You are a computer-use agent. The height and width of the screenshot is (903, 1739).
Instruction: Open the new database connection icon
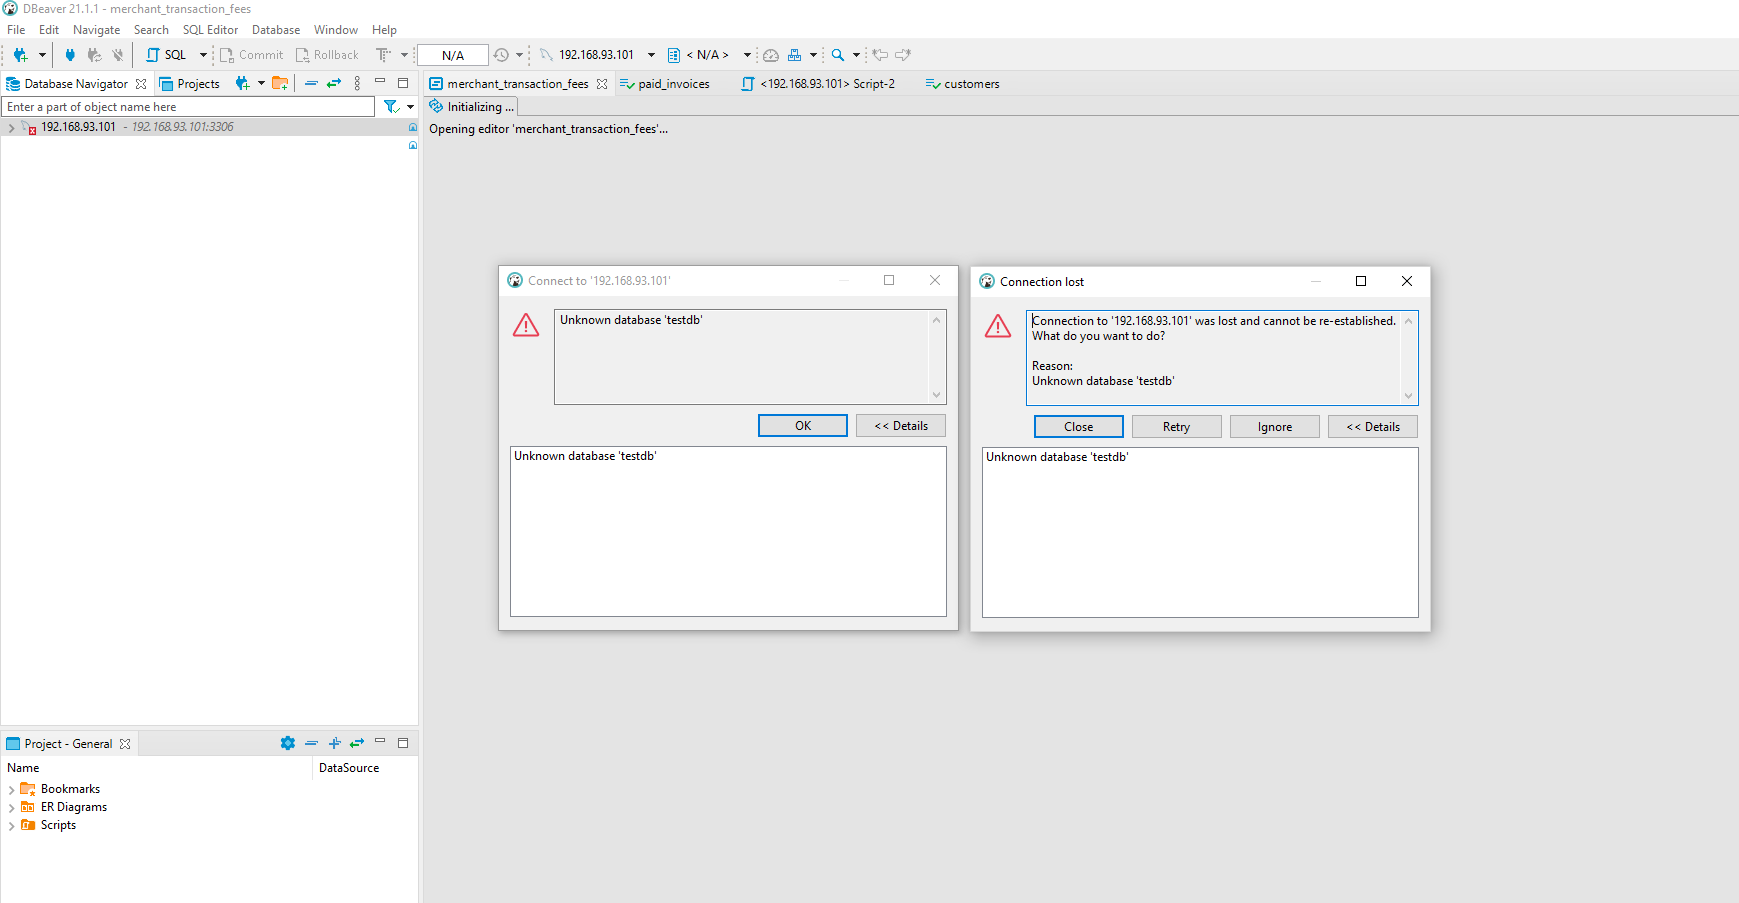pyautogui.click(x=20, y=55)
